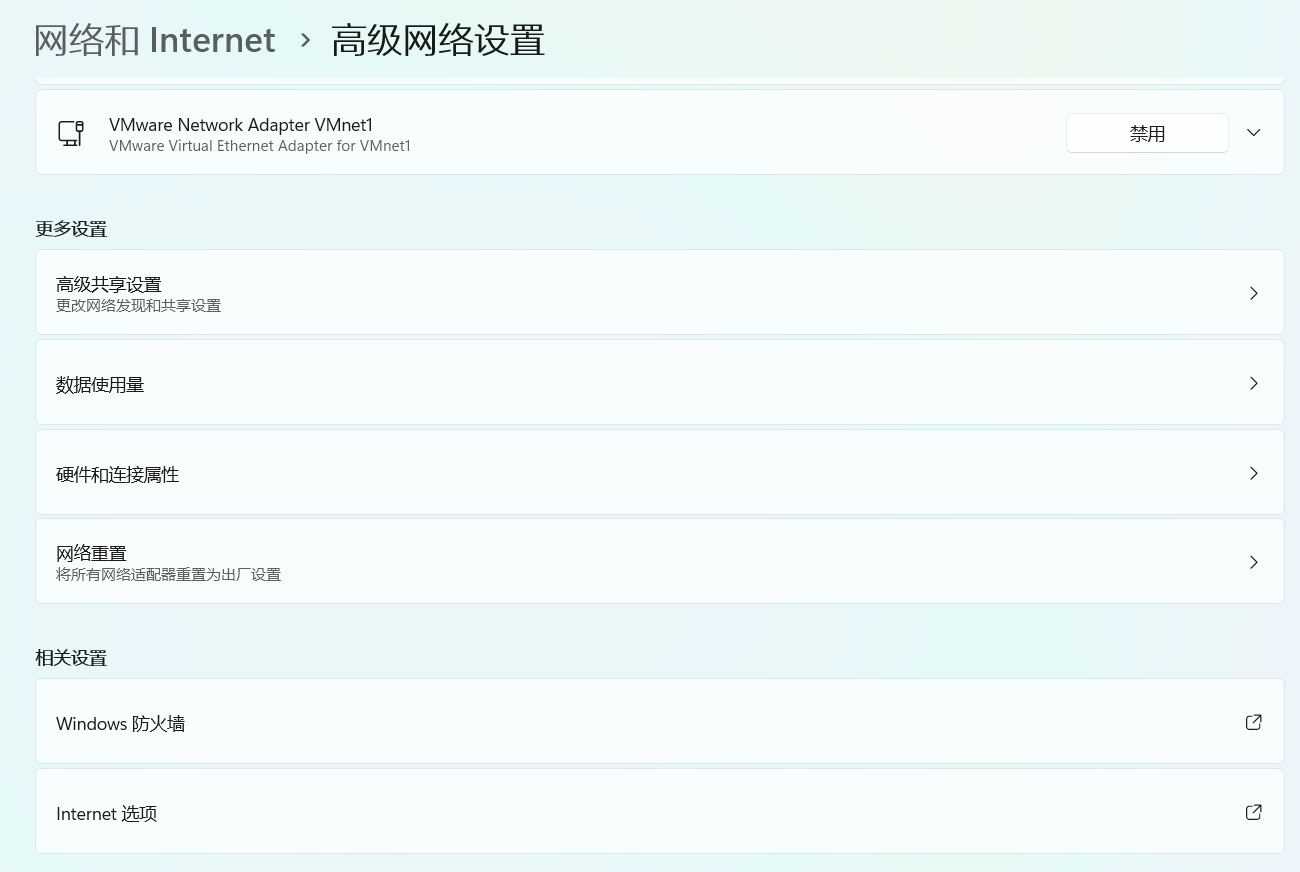Click the breadcrumb separator chevron in the title
This screenshot has width=1300, height=872.
click(x=305, y=41)
